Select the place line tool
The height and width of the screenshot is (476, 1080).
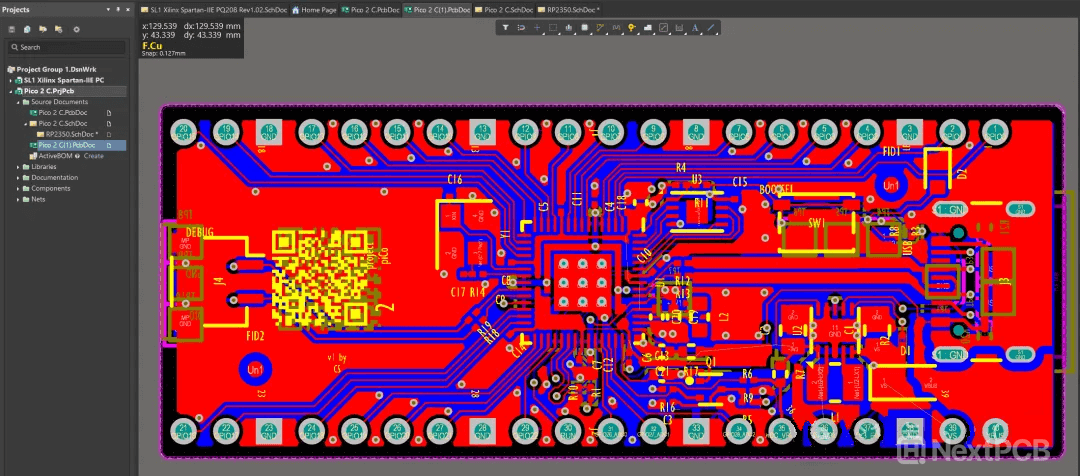[710, 27]
